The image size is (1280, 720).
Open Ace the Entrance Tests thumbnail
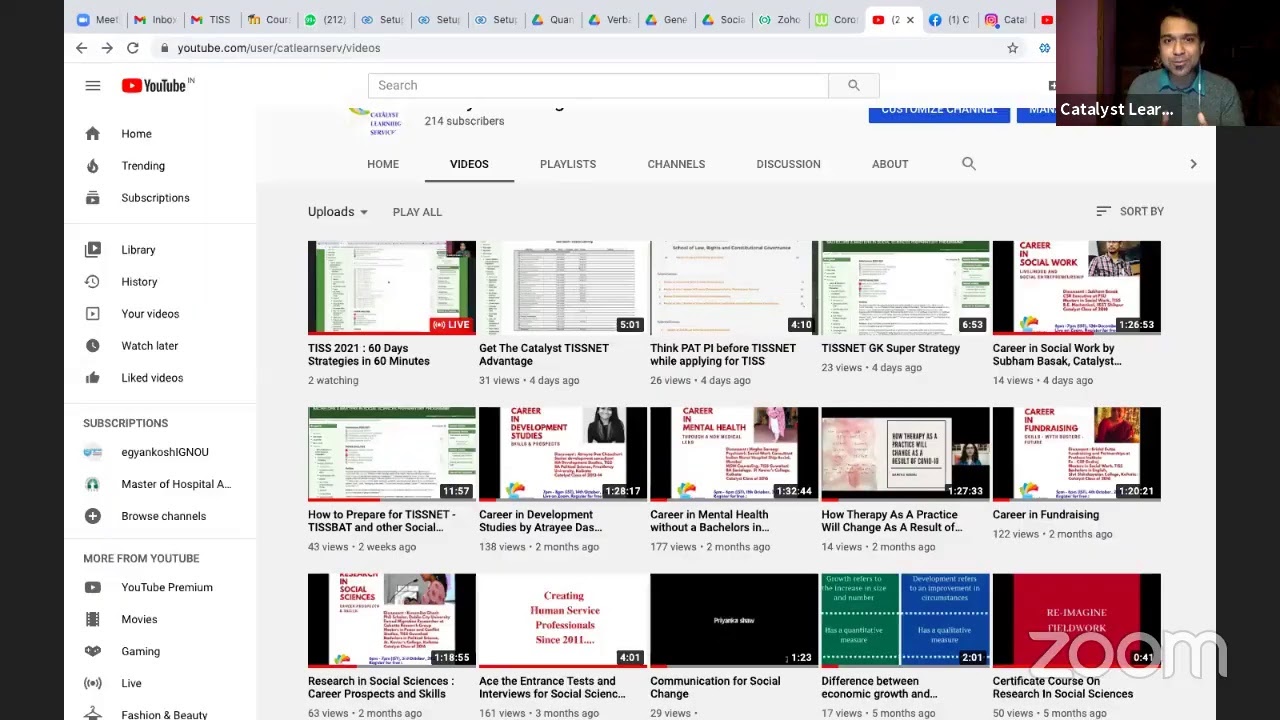[x=563, y=620]
